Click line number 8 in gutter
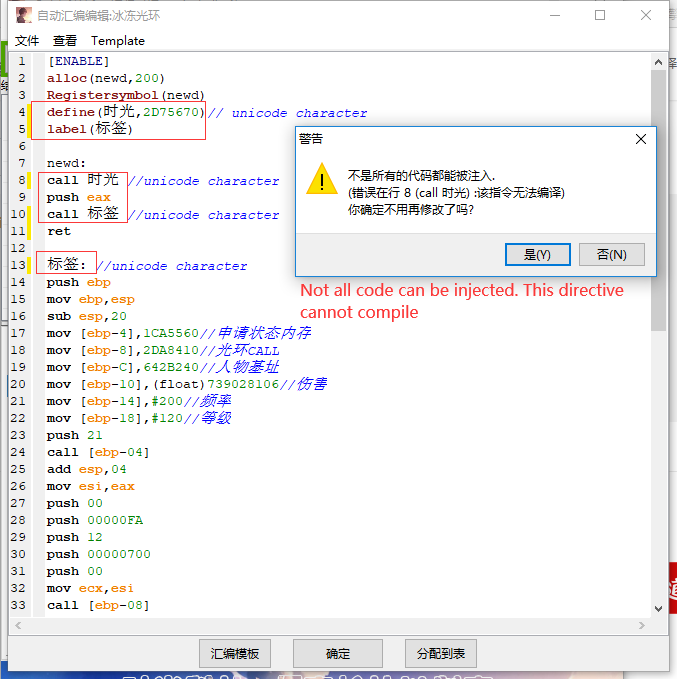The height and width of the screenshot is (679, 677). tap(22, 180)
